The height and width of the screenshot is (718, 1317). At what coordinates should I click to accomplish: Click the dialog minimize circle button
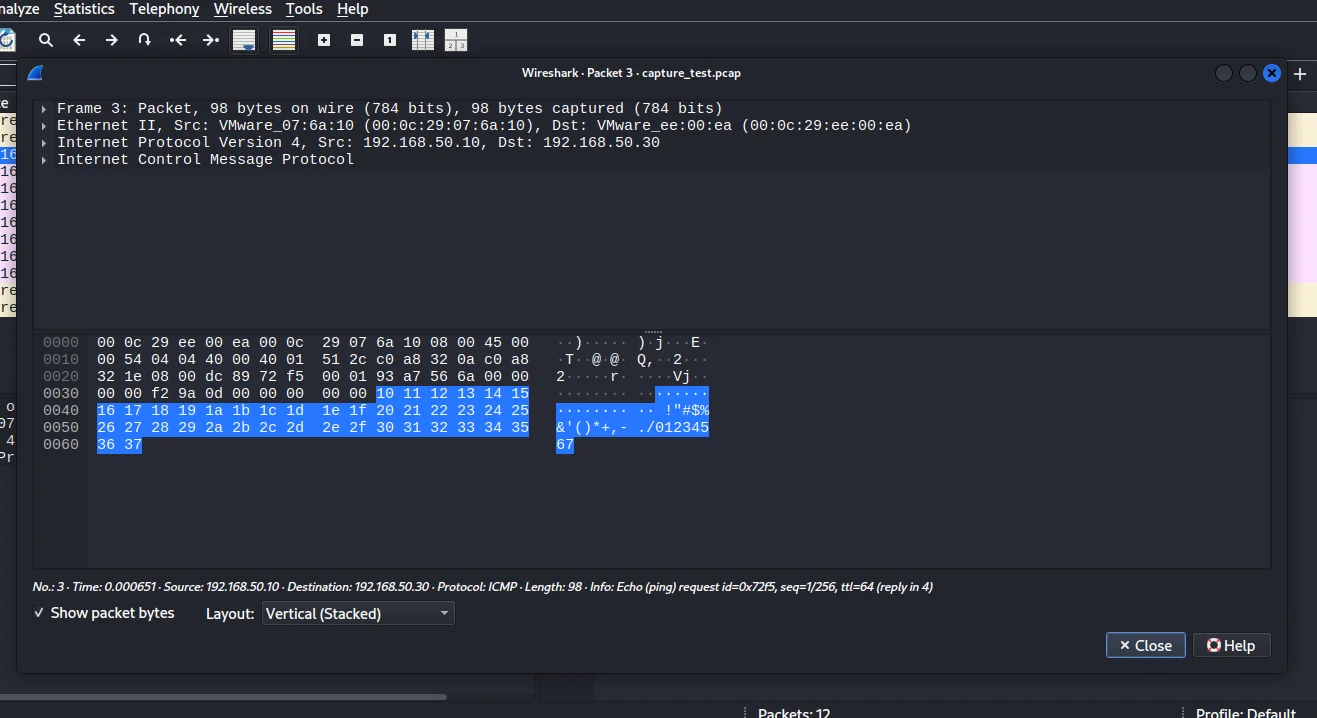pyautogui.click(x=1224, y=73)
